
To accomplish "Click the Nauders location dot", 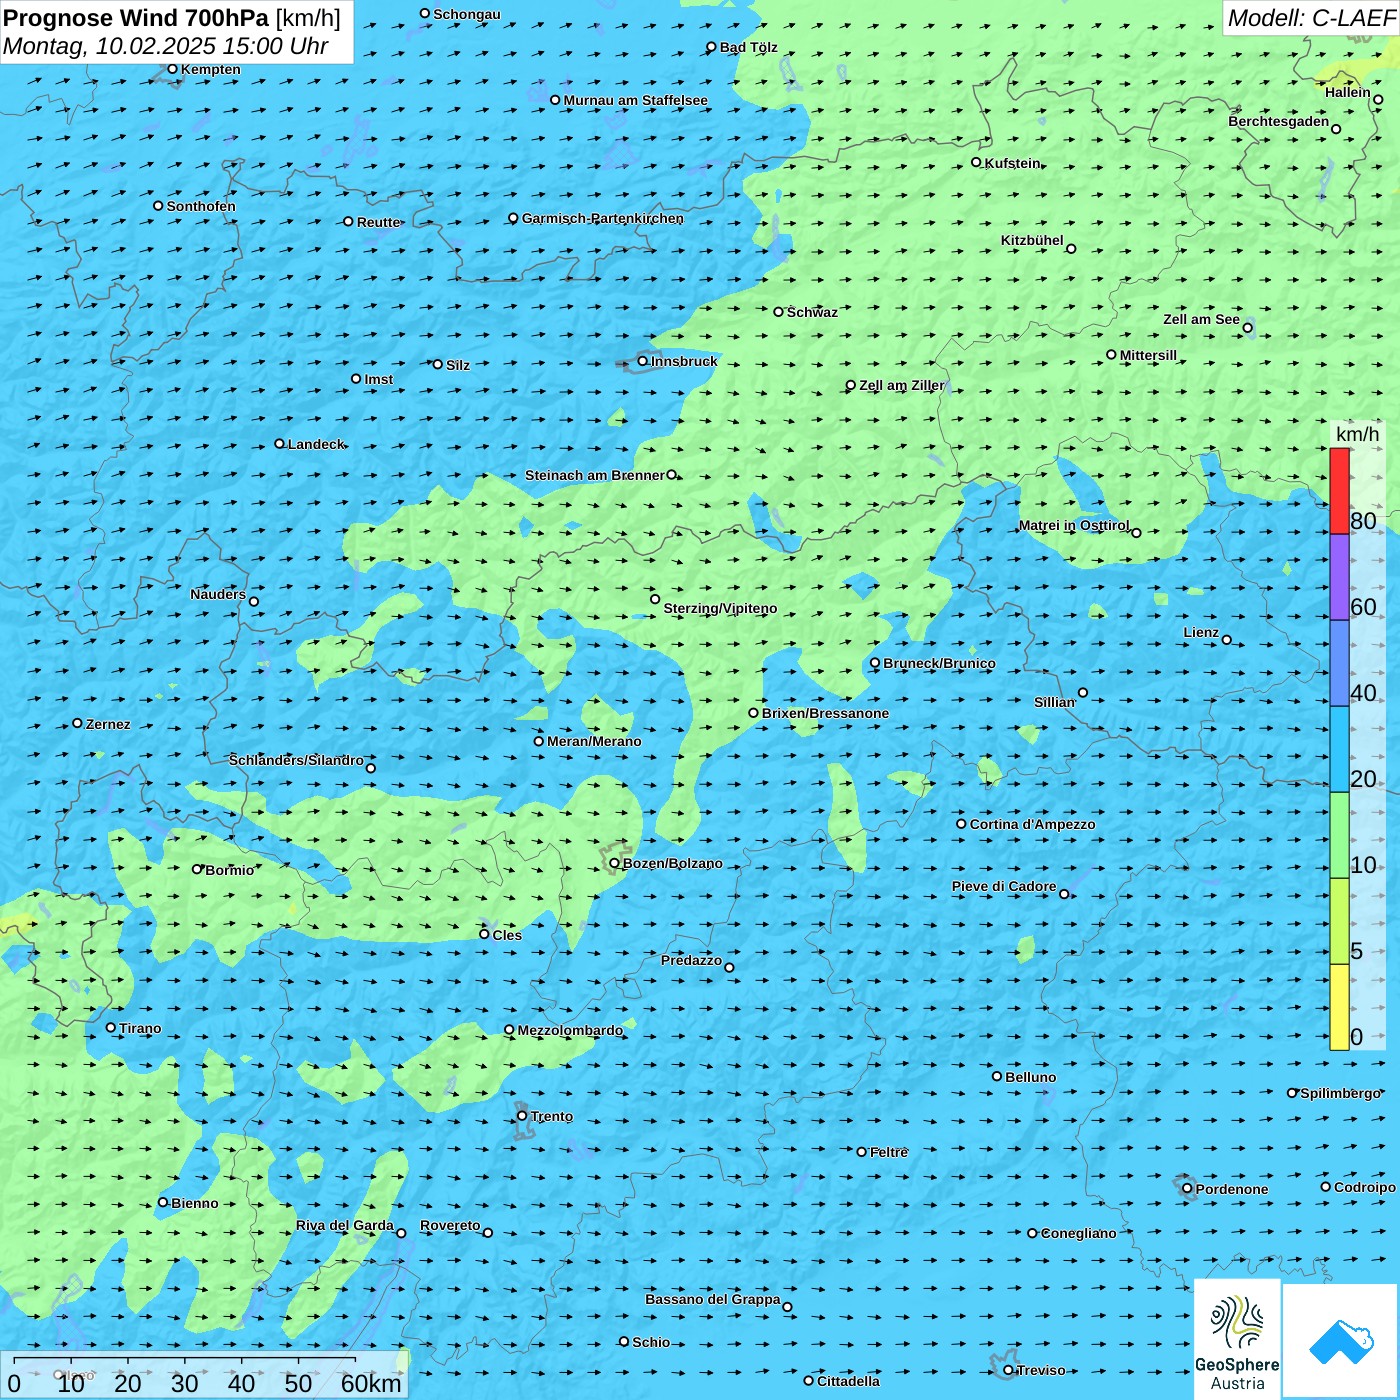I will pos(254,601).
